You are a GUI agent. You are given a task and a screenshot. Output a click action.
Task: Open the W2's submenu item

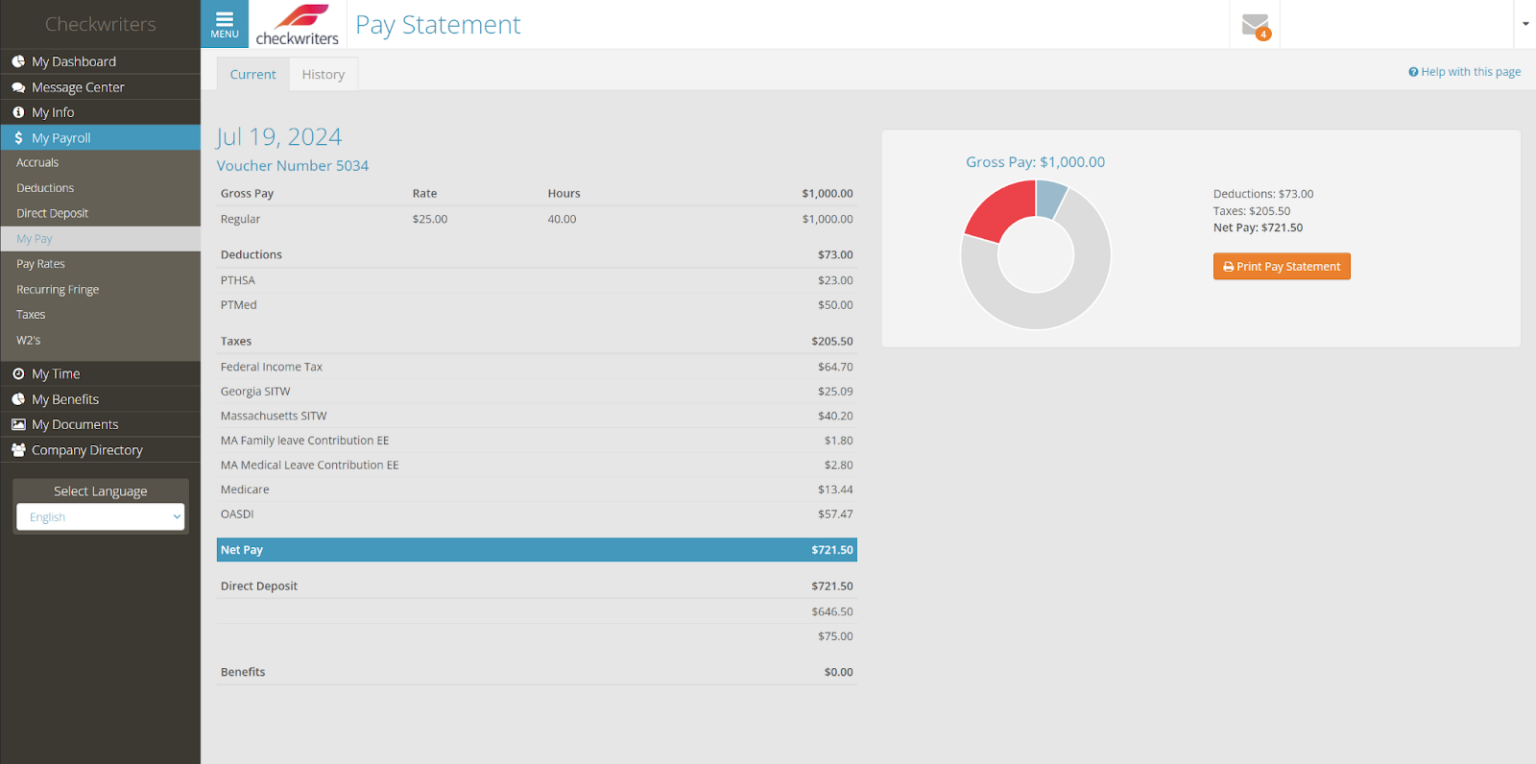click(28, 340)
